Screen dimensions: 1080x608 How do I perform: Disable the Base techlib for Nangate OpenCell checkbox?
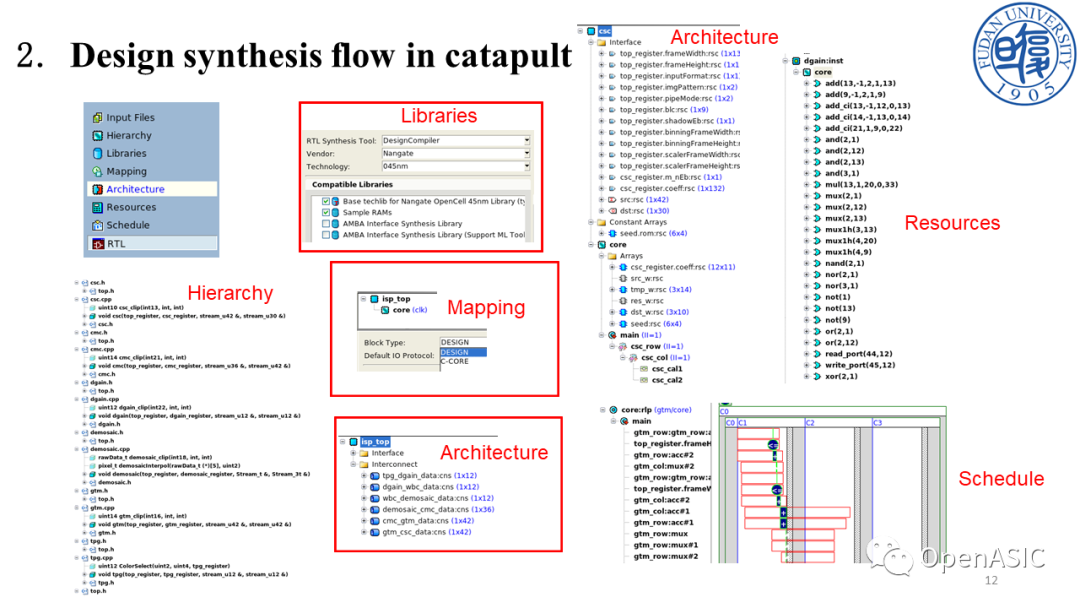coord(325,201)
